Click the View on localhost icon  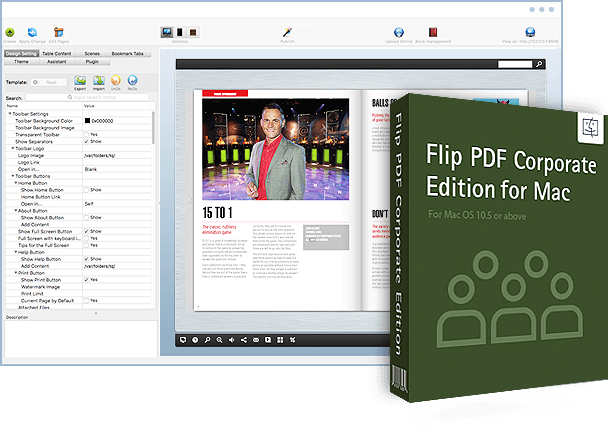coord(530,32)
